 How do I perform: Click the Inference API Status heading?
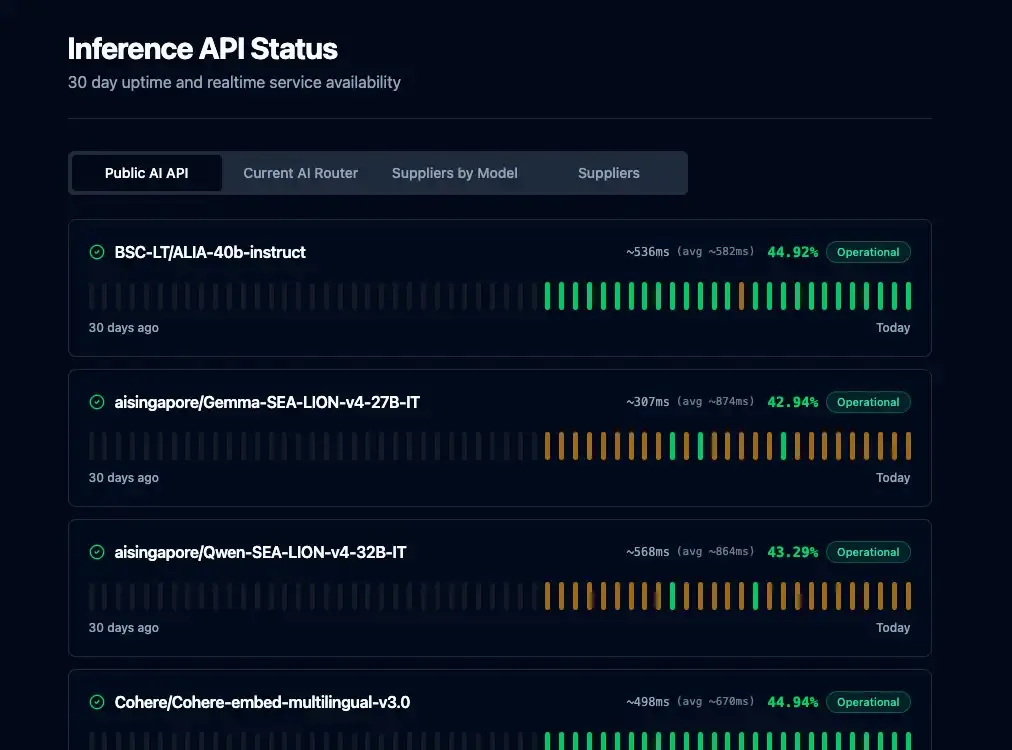203,49
